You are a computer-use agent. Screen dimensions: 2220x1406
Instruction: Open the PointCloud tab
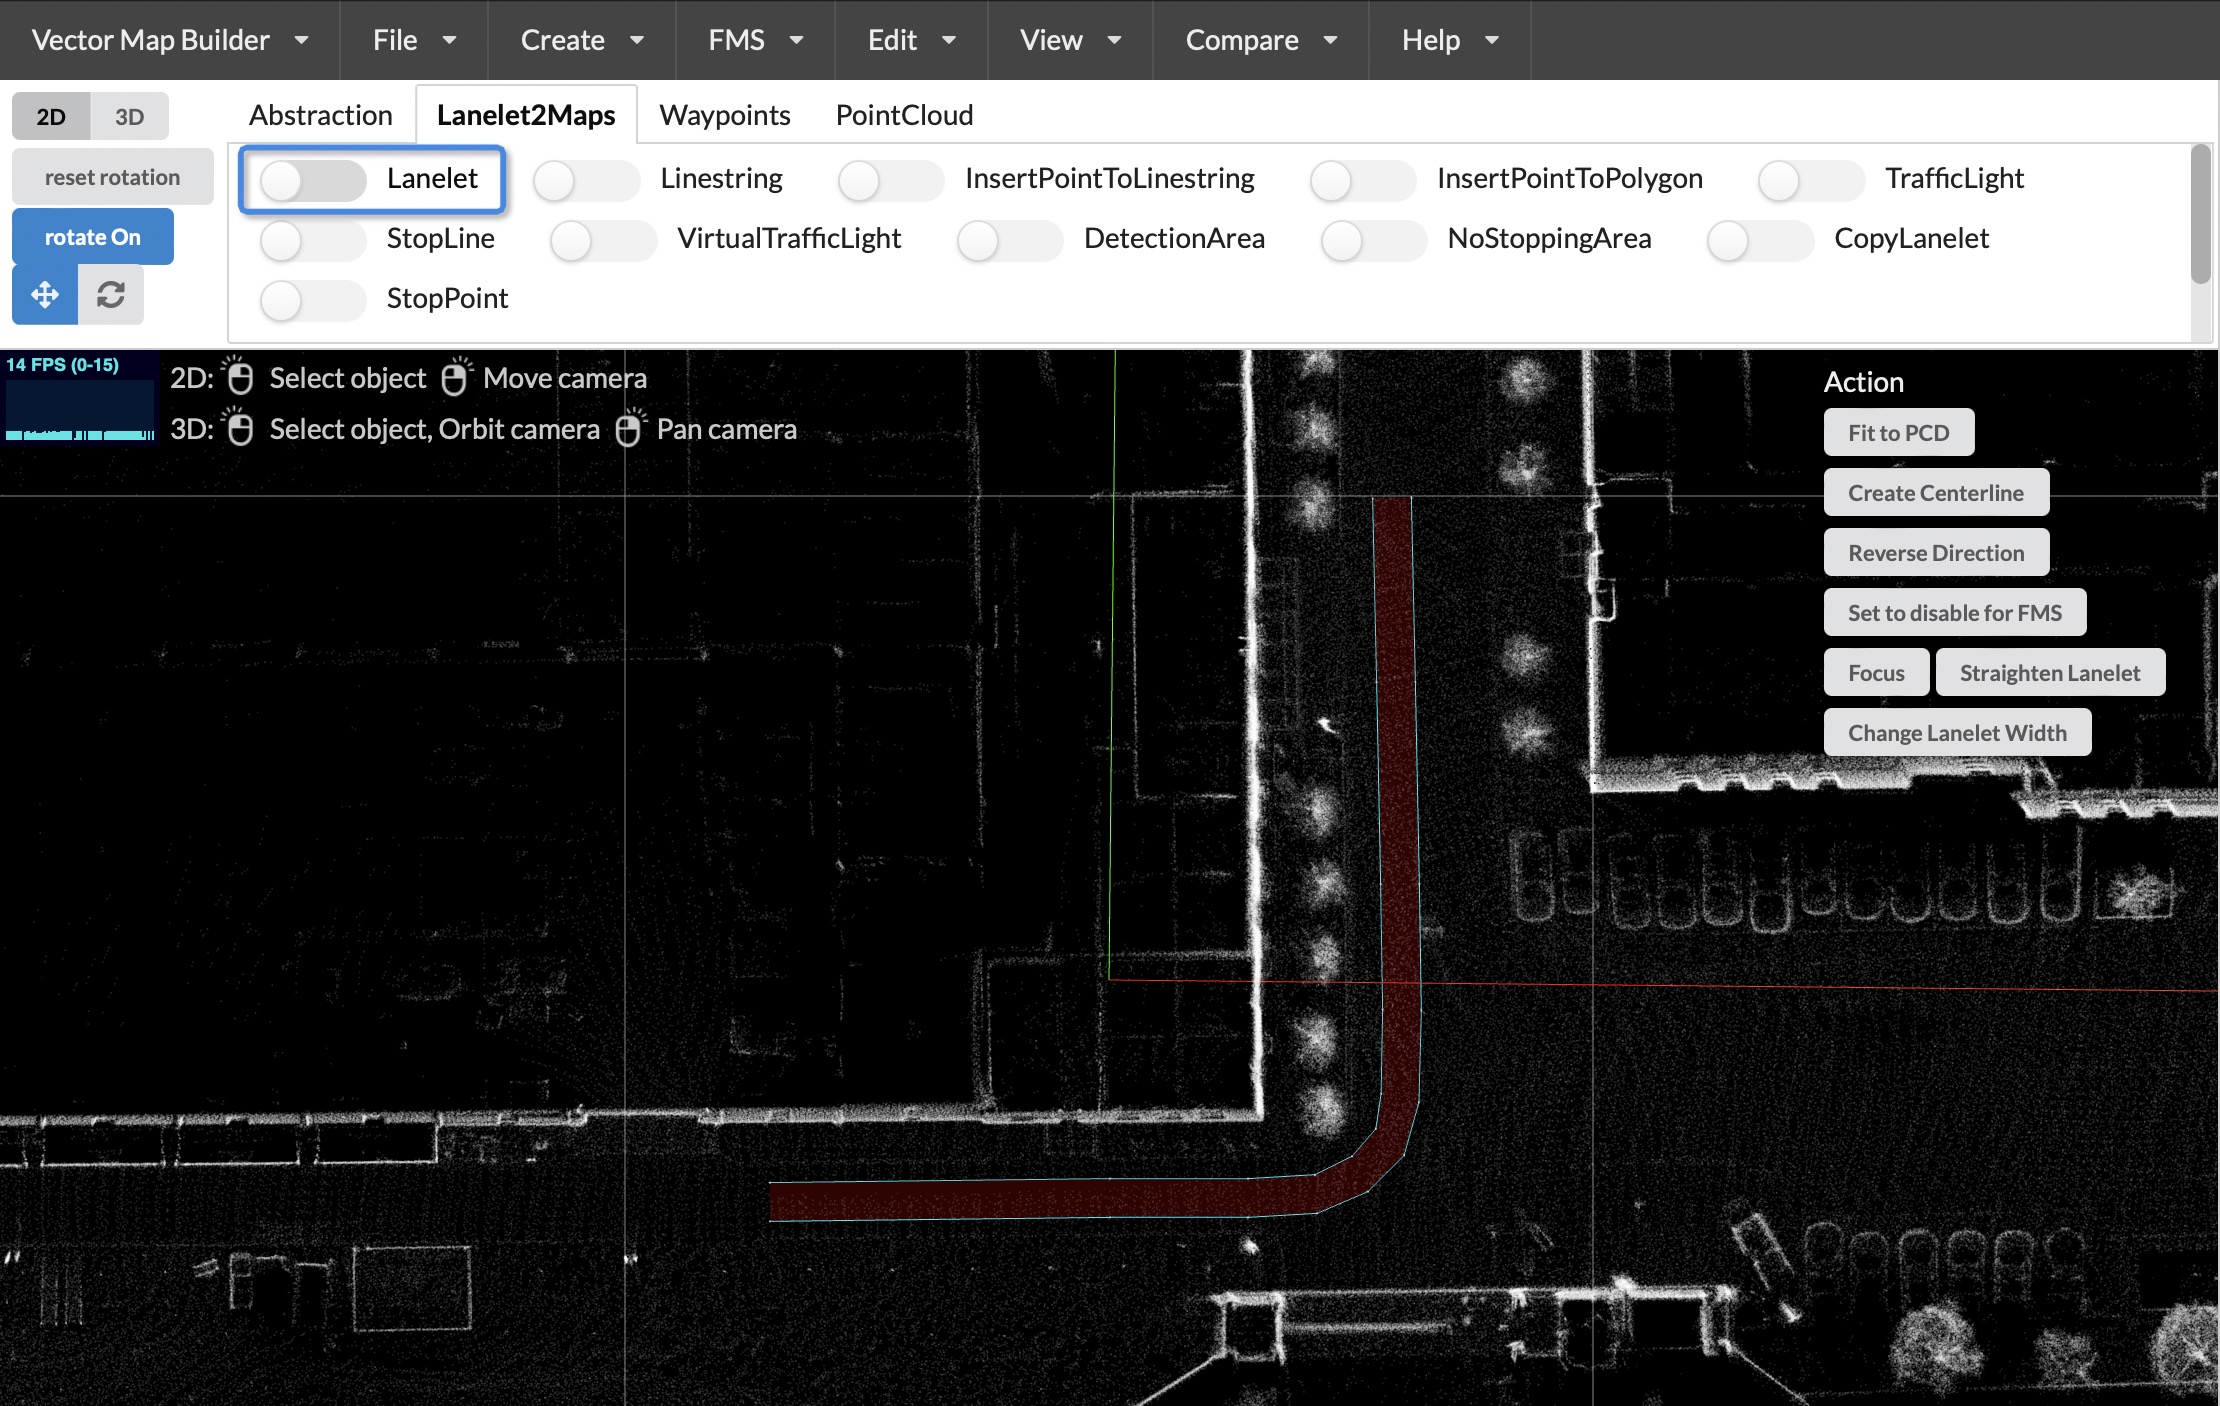click(903, 114)
